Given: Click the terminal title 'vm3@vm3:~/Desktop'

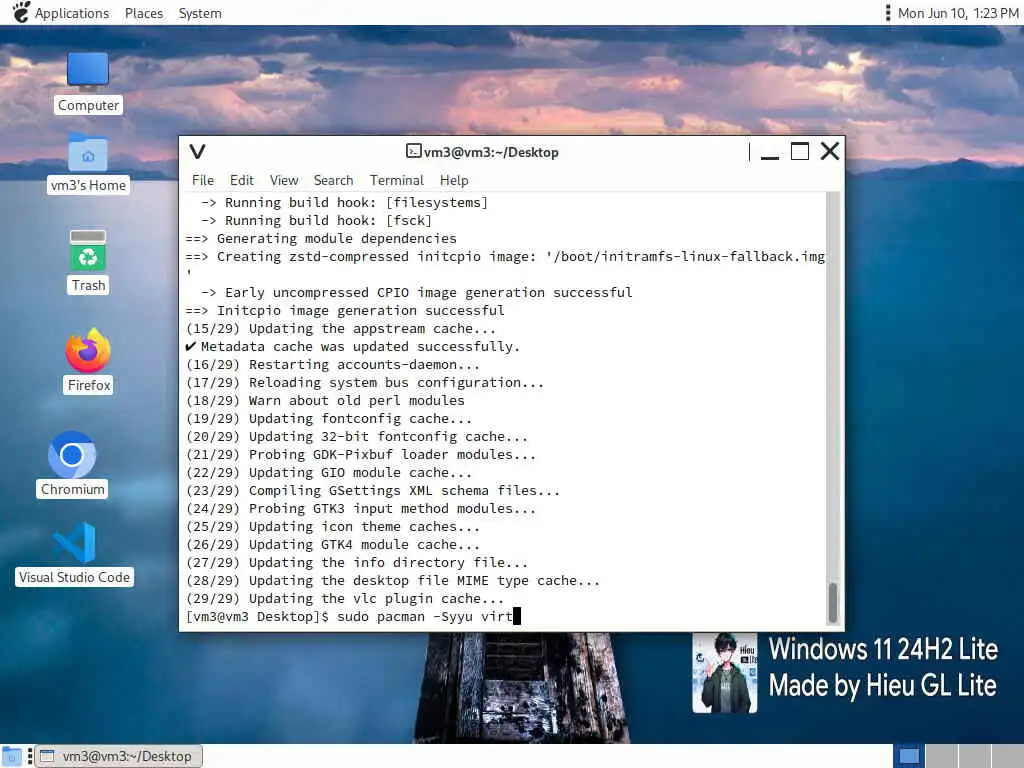Looking at the screenshot, I should tap(491, 152).
